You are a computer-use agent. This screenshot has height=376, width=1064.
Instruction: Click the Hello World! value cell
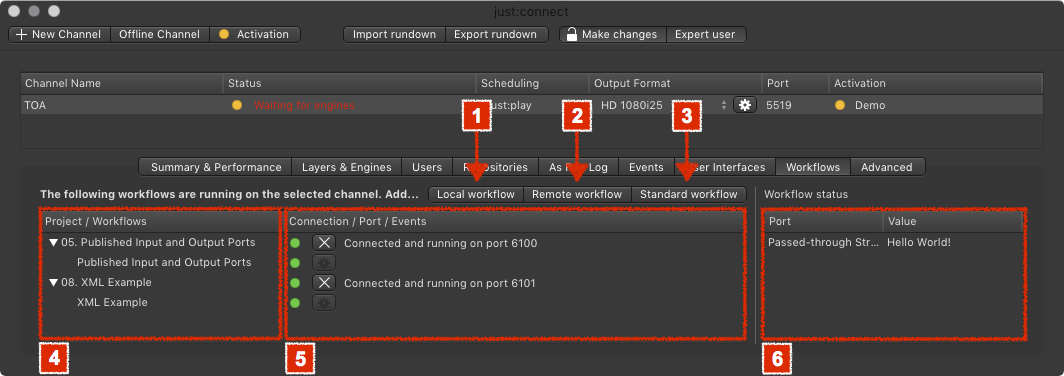click(919, 242)
